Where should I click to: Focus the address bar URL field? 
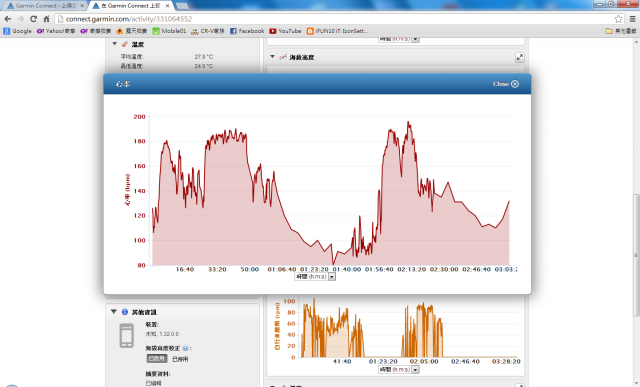(335, 19)
